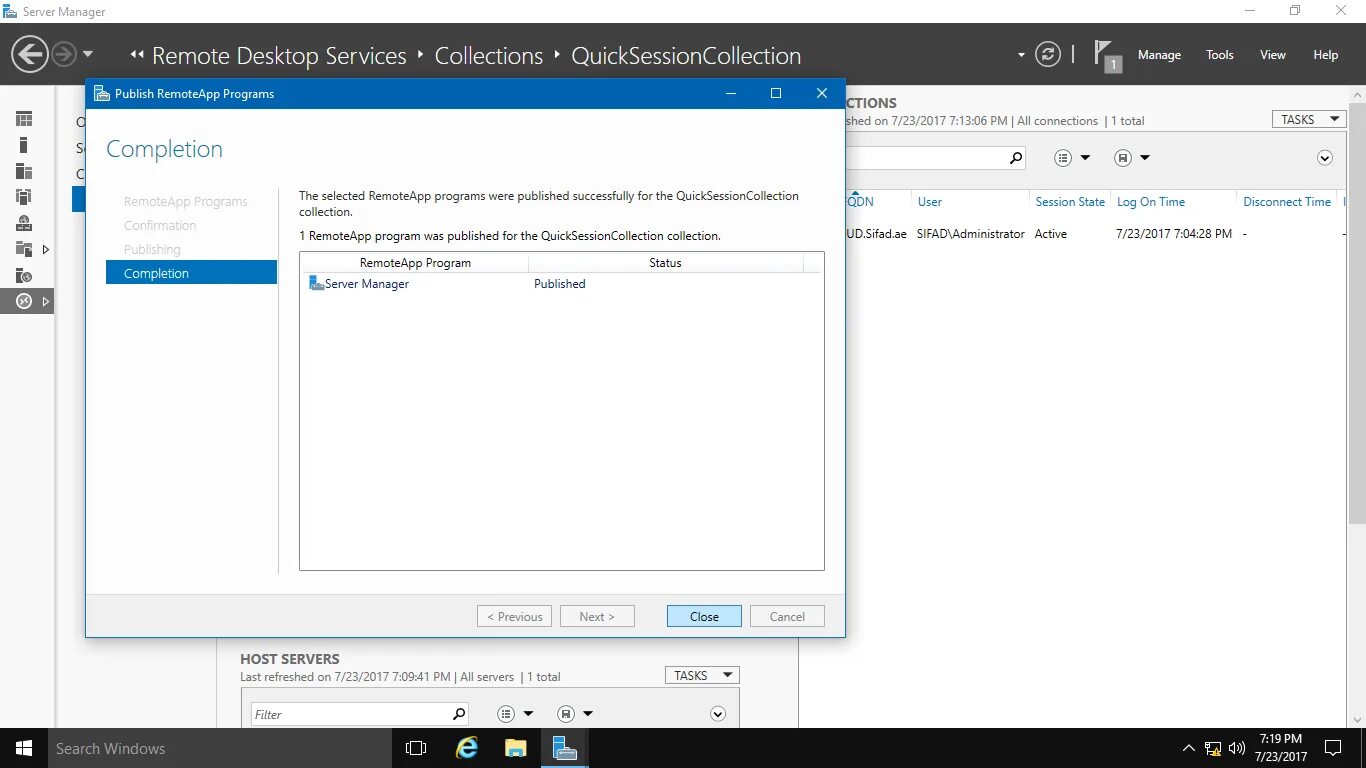
Task: Expand the Remote Desktop Services sidebar arrow
Action: click(x=45, y=301)
